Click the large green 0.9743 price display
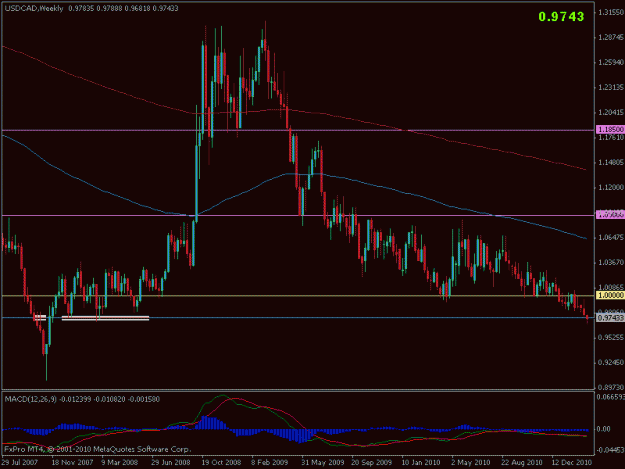The height and width of the screenshot is (469, 625). [561, 17]
